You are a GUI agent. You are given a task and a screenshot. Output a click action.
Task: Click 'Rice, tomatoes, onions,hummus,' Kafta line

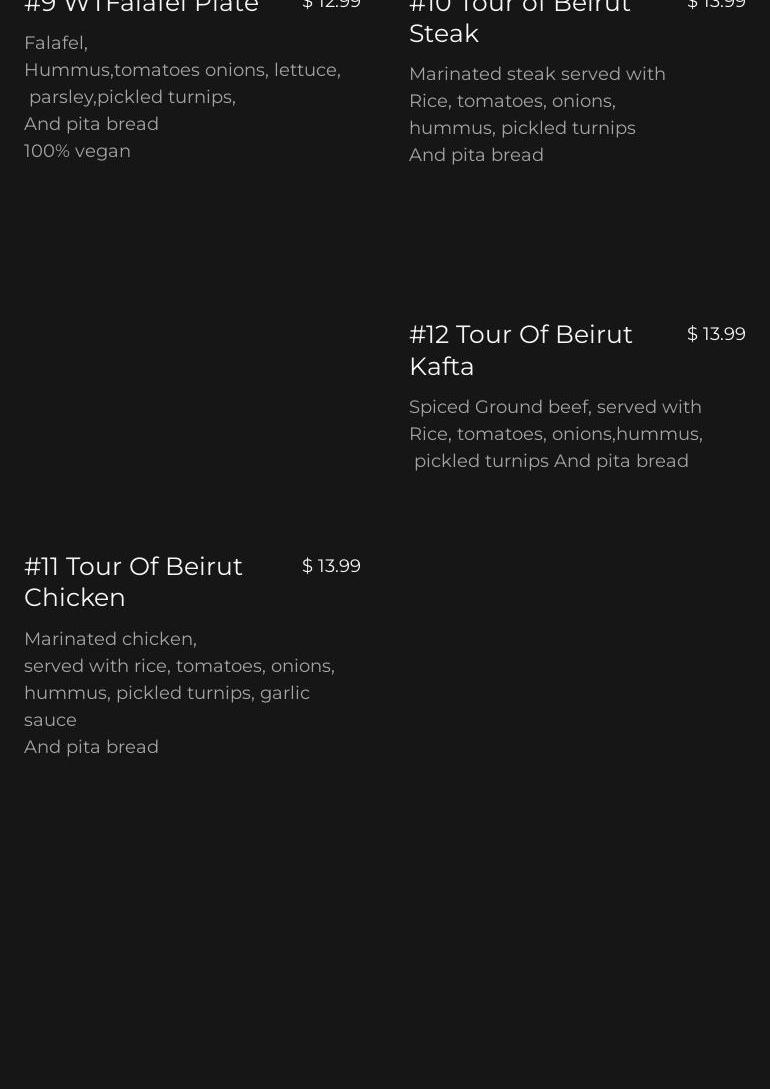click(x=556, y=434)
